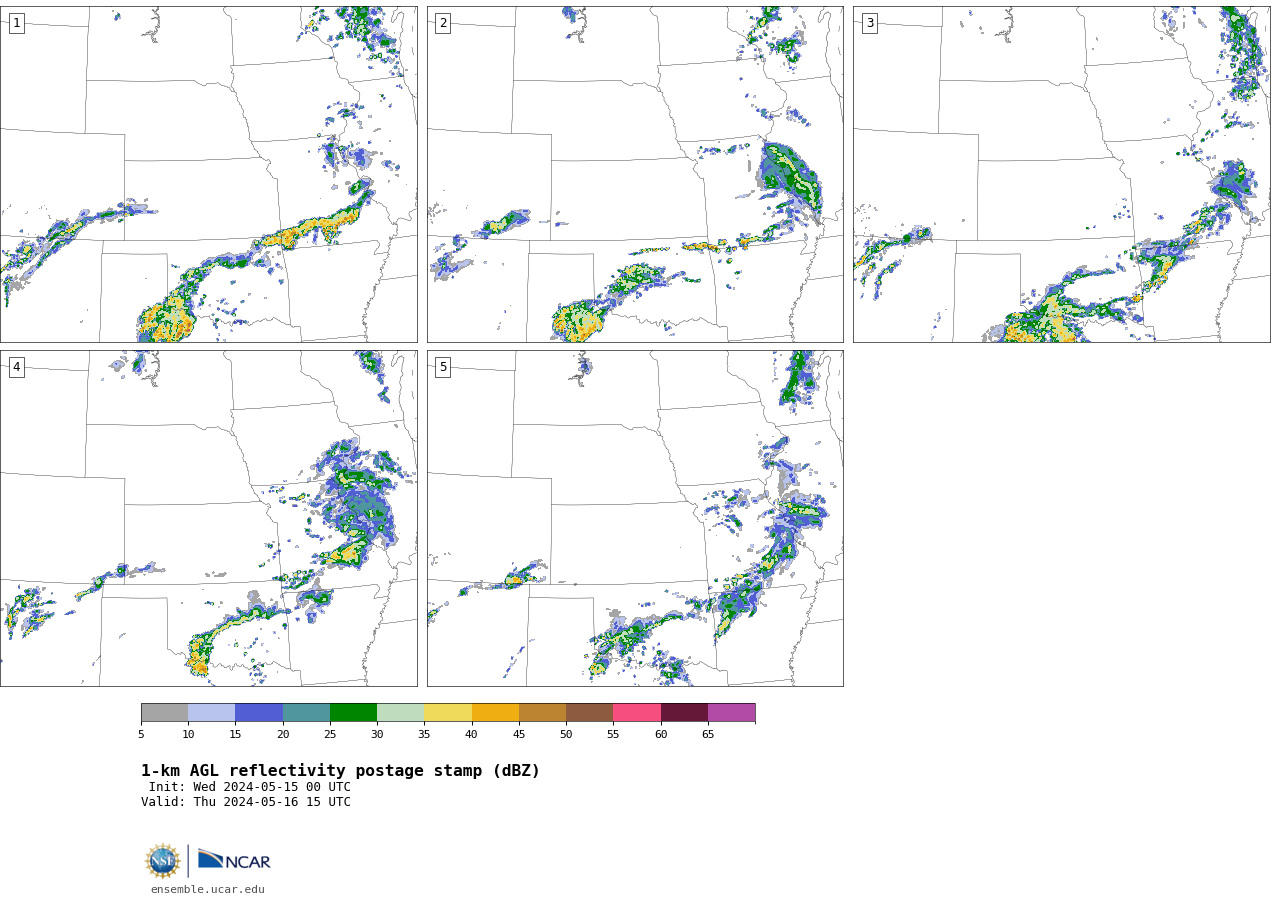The image size is (1280, 901).
Task: Click the panel 4 number label
Action: pos(16,367)
